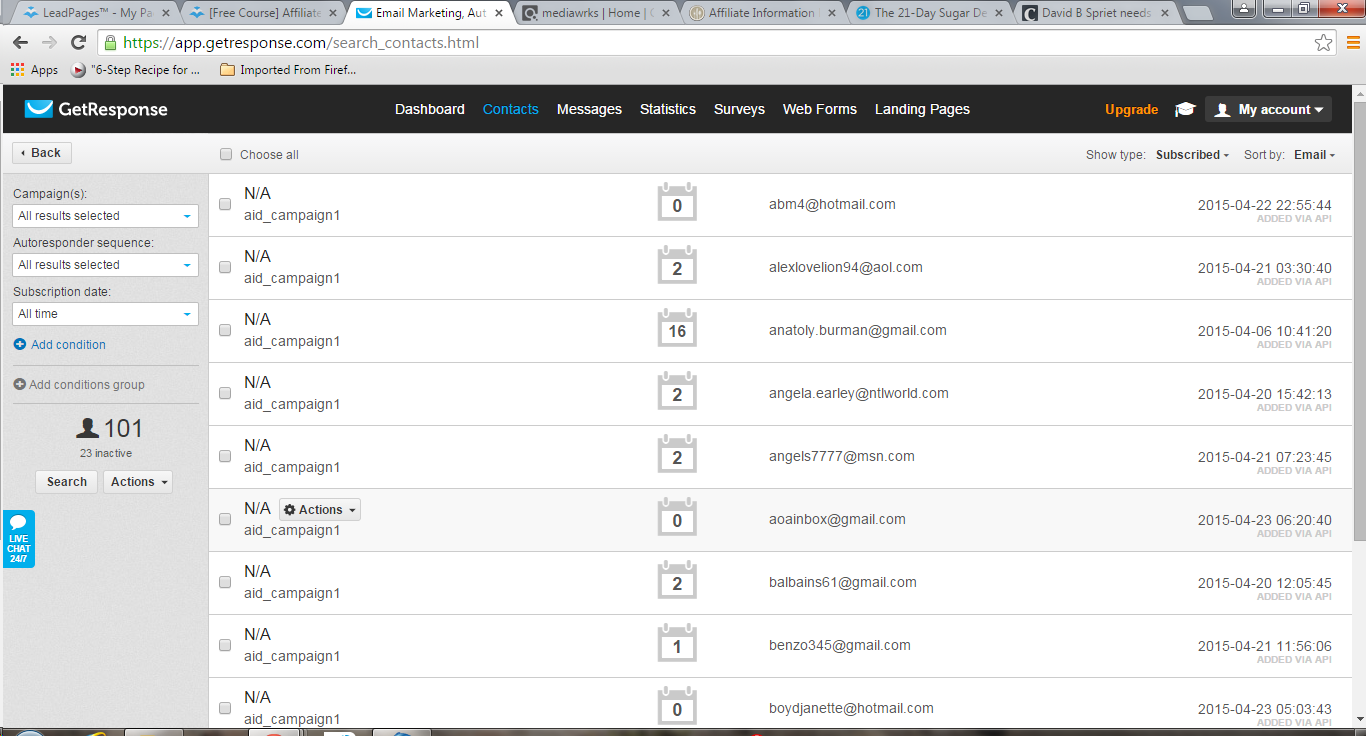Screen dimensions: 1366x736
Task: Go forward with the browser forward arrow
Action: coord(49,43)
